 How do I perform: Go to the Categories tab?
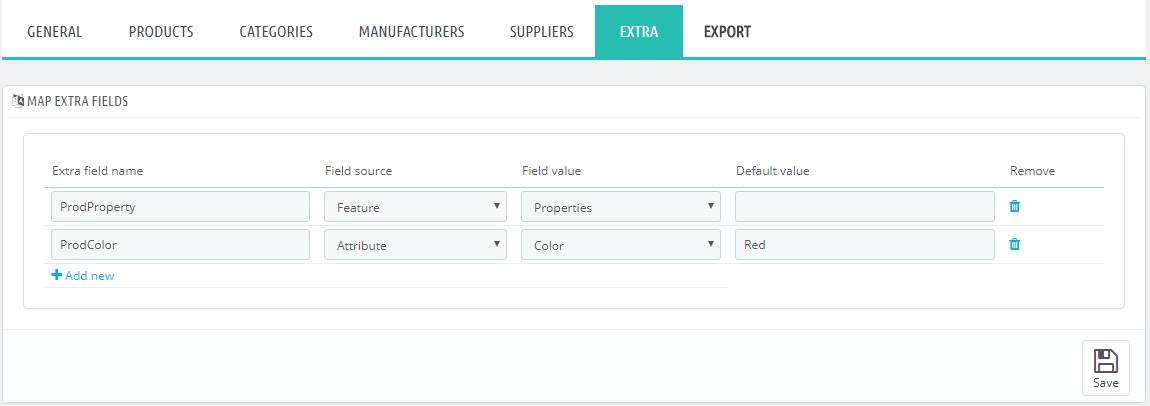[x=276, y=32]
